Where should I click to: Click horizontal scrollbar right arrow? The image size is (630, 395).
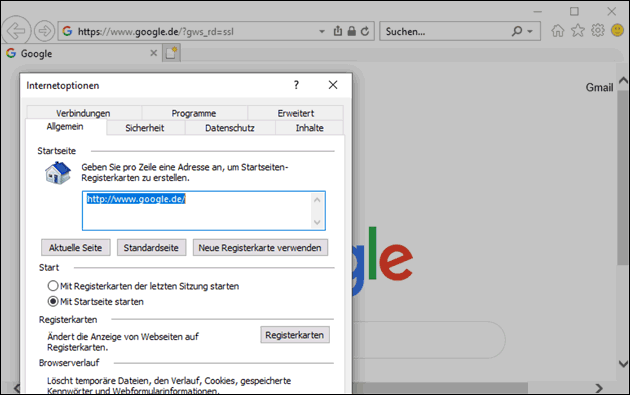[599, 388]
